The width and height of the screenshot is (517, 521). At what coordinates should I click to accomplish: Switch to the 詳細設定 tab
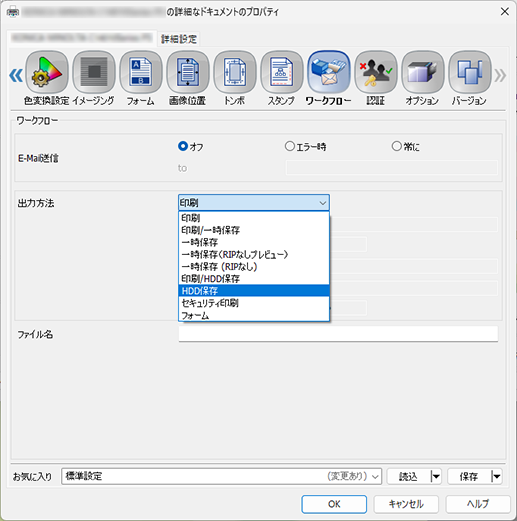pyautogui.click(x=179, y=39)
